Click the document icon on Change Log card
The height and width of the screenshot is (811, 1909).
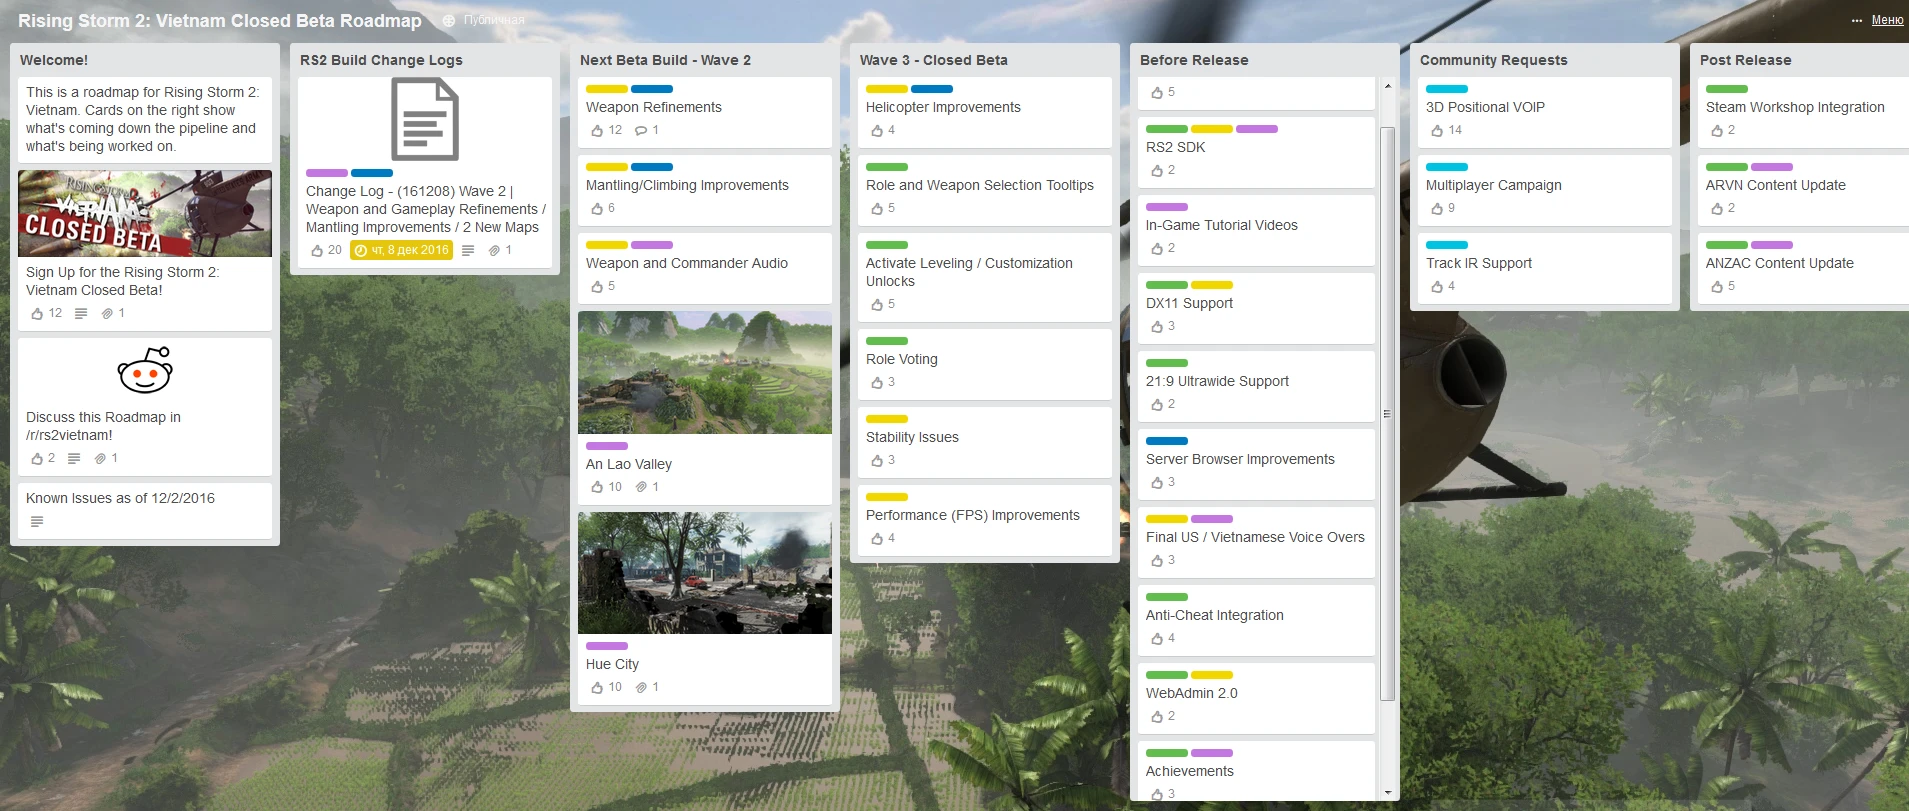click(425, 119)
